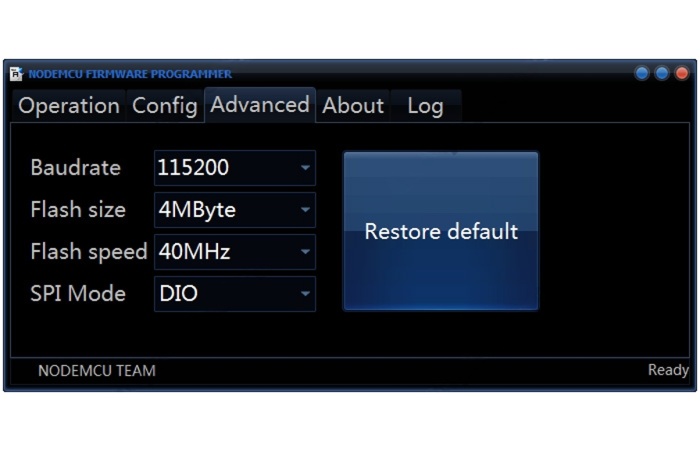Screen dimensions: 700x450
Task: Expand the Flash size dropdown arrow
Action: 305,210
